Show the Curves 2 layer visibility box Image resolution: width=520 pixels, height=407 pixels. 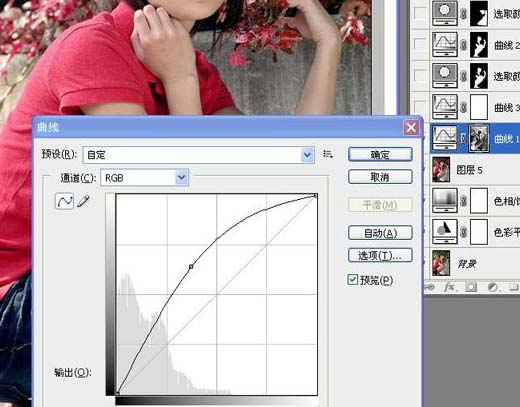(419, 44)
